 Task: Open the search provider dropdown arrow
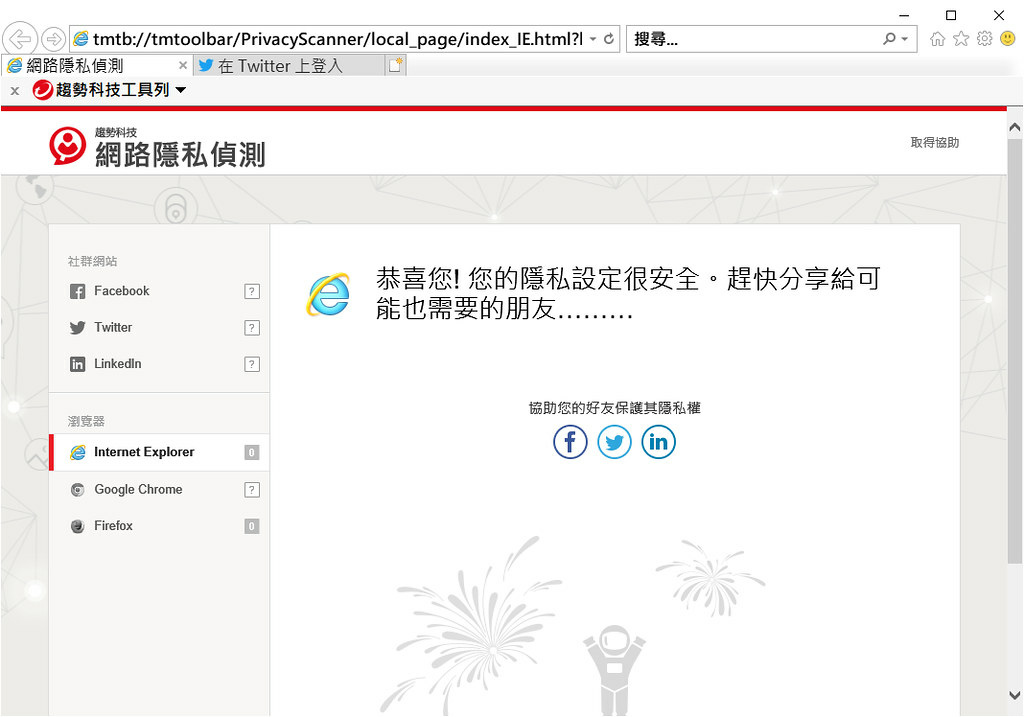coord(904,39)
